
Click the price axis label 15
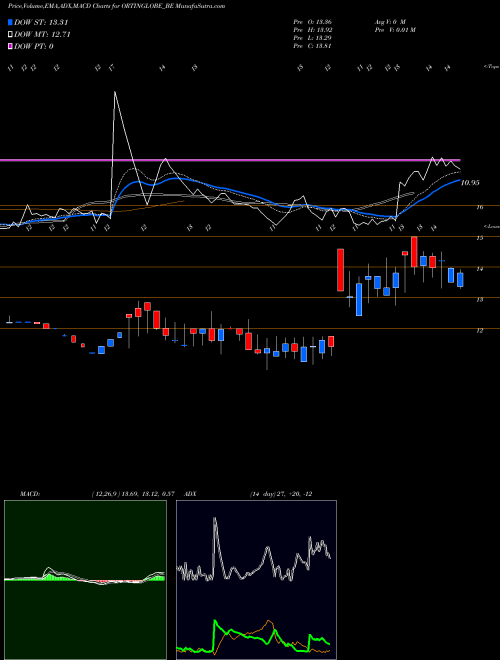(479, 238)
